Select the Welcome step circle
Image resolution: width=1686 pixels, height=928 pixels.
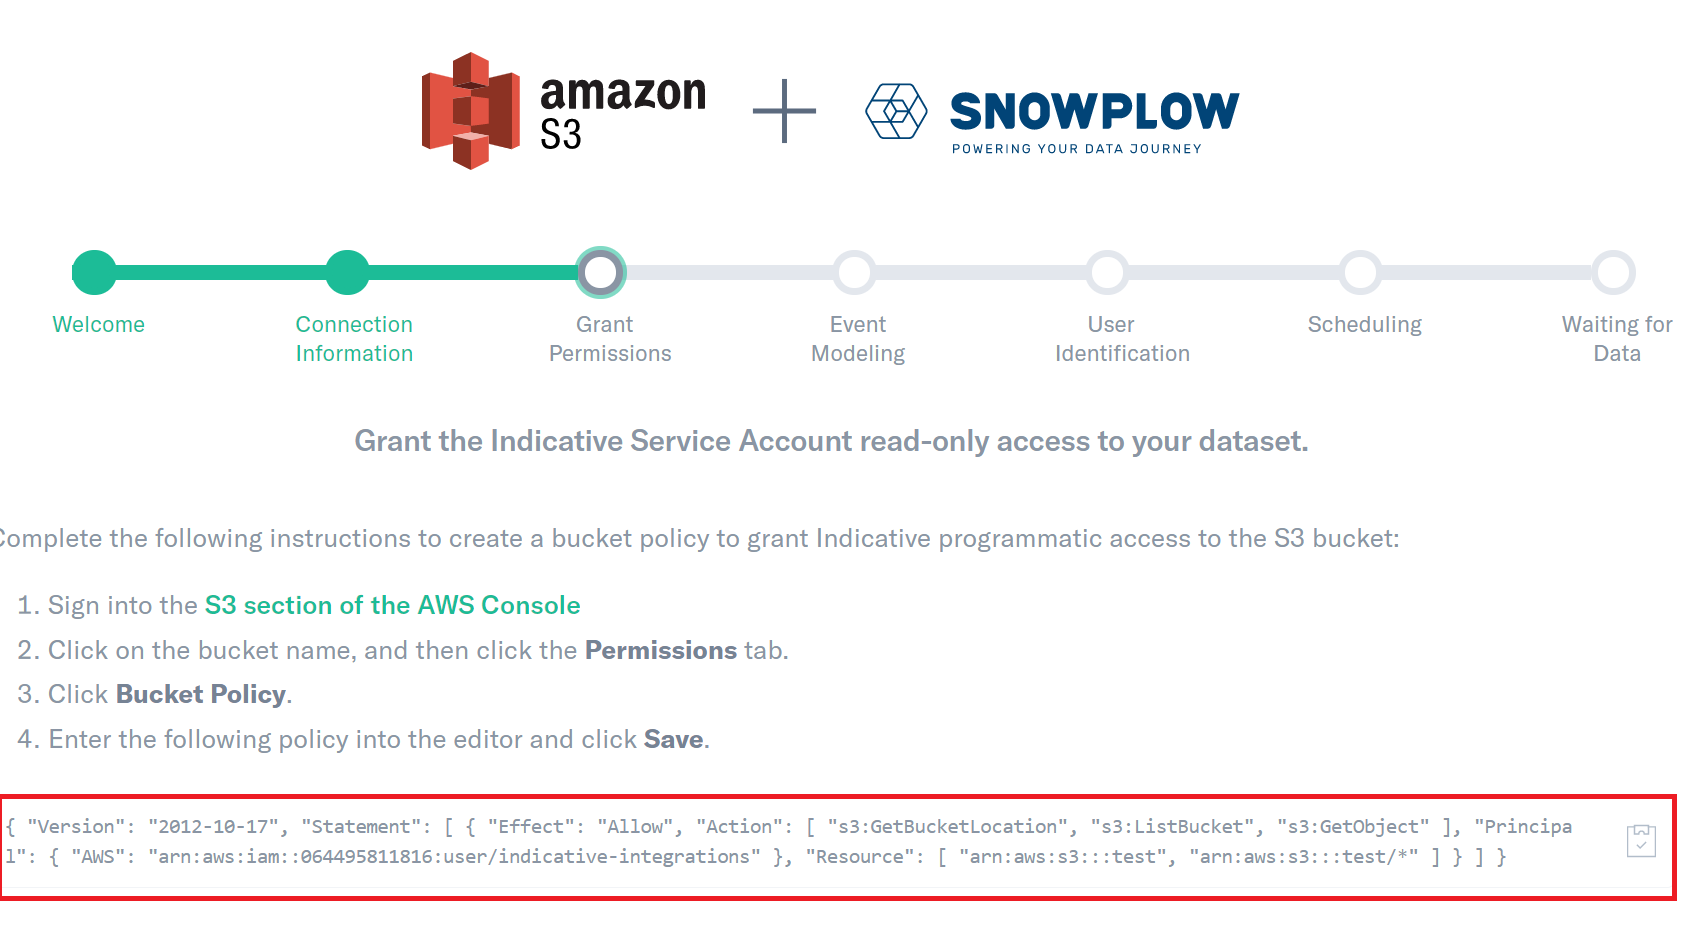point(95,272)
